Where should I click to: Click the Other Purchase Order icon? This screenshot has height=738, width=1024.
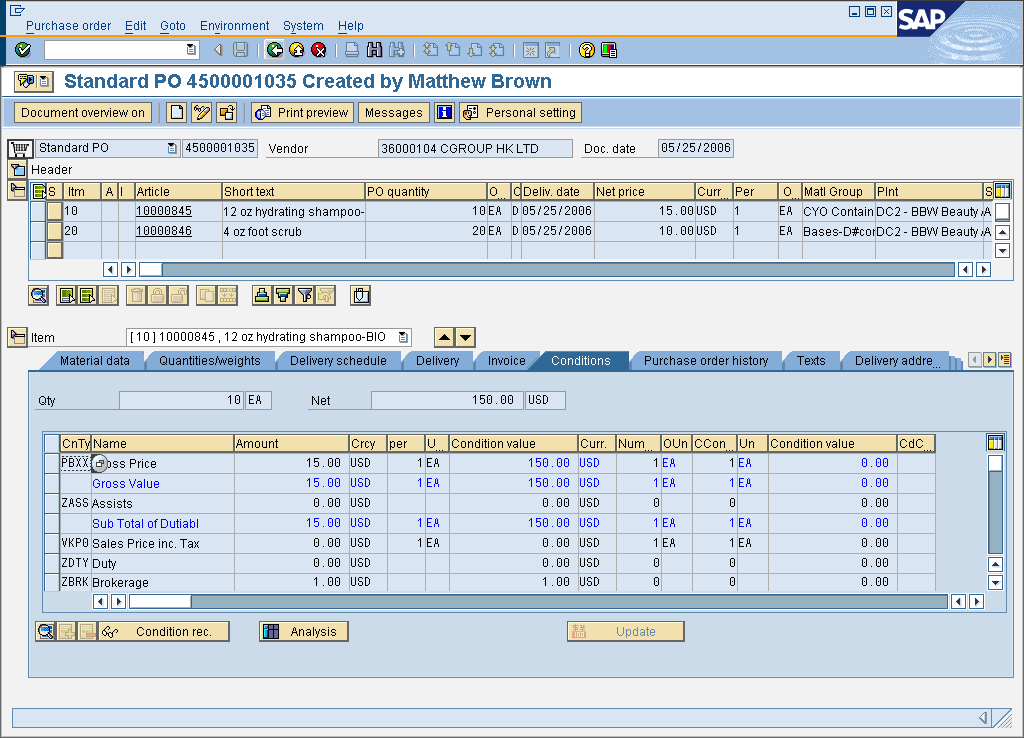coord(227,112)
